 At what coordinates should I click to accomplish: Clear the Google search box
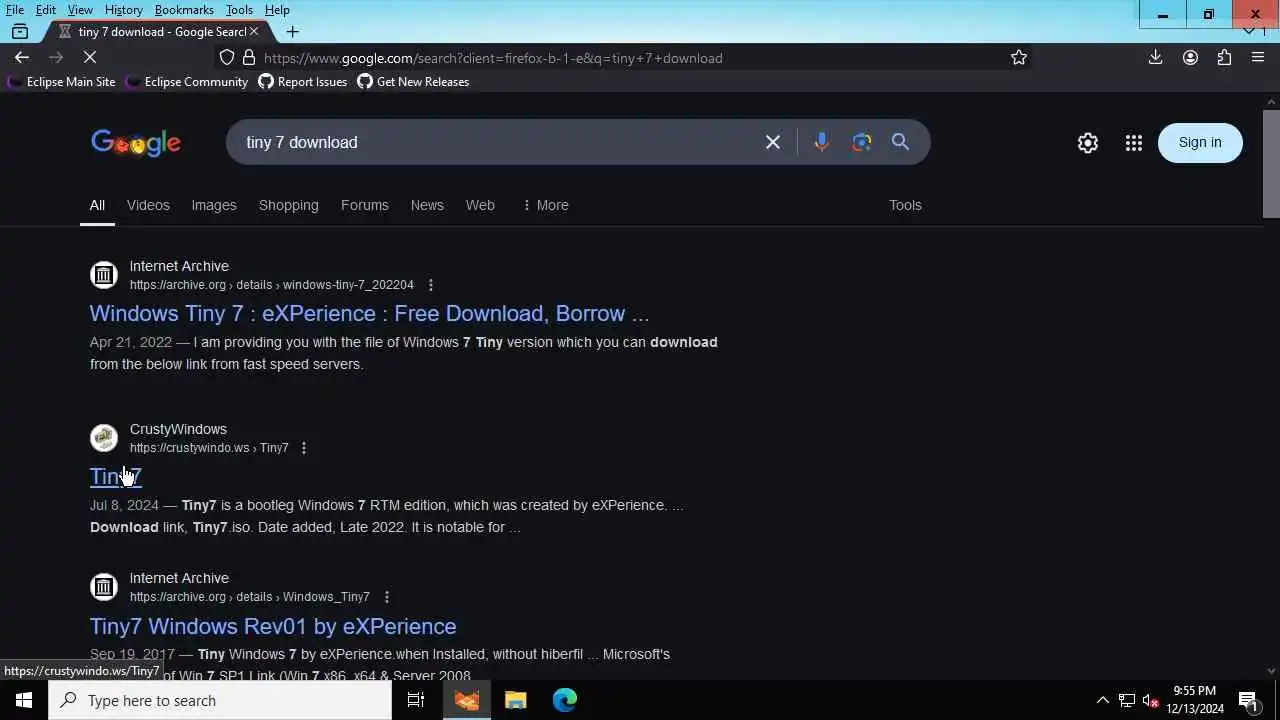pos(773,142)
